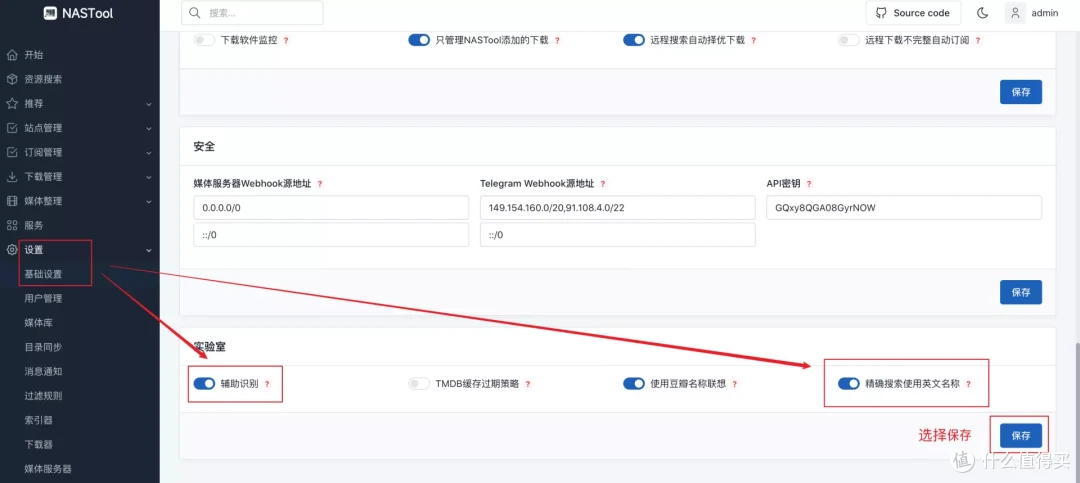Screen dimensions: 1080x483
Task: Open the admin account label
Action: click(x=1045, y=13)
